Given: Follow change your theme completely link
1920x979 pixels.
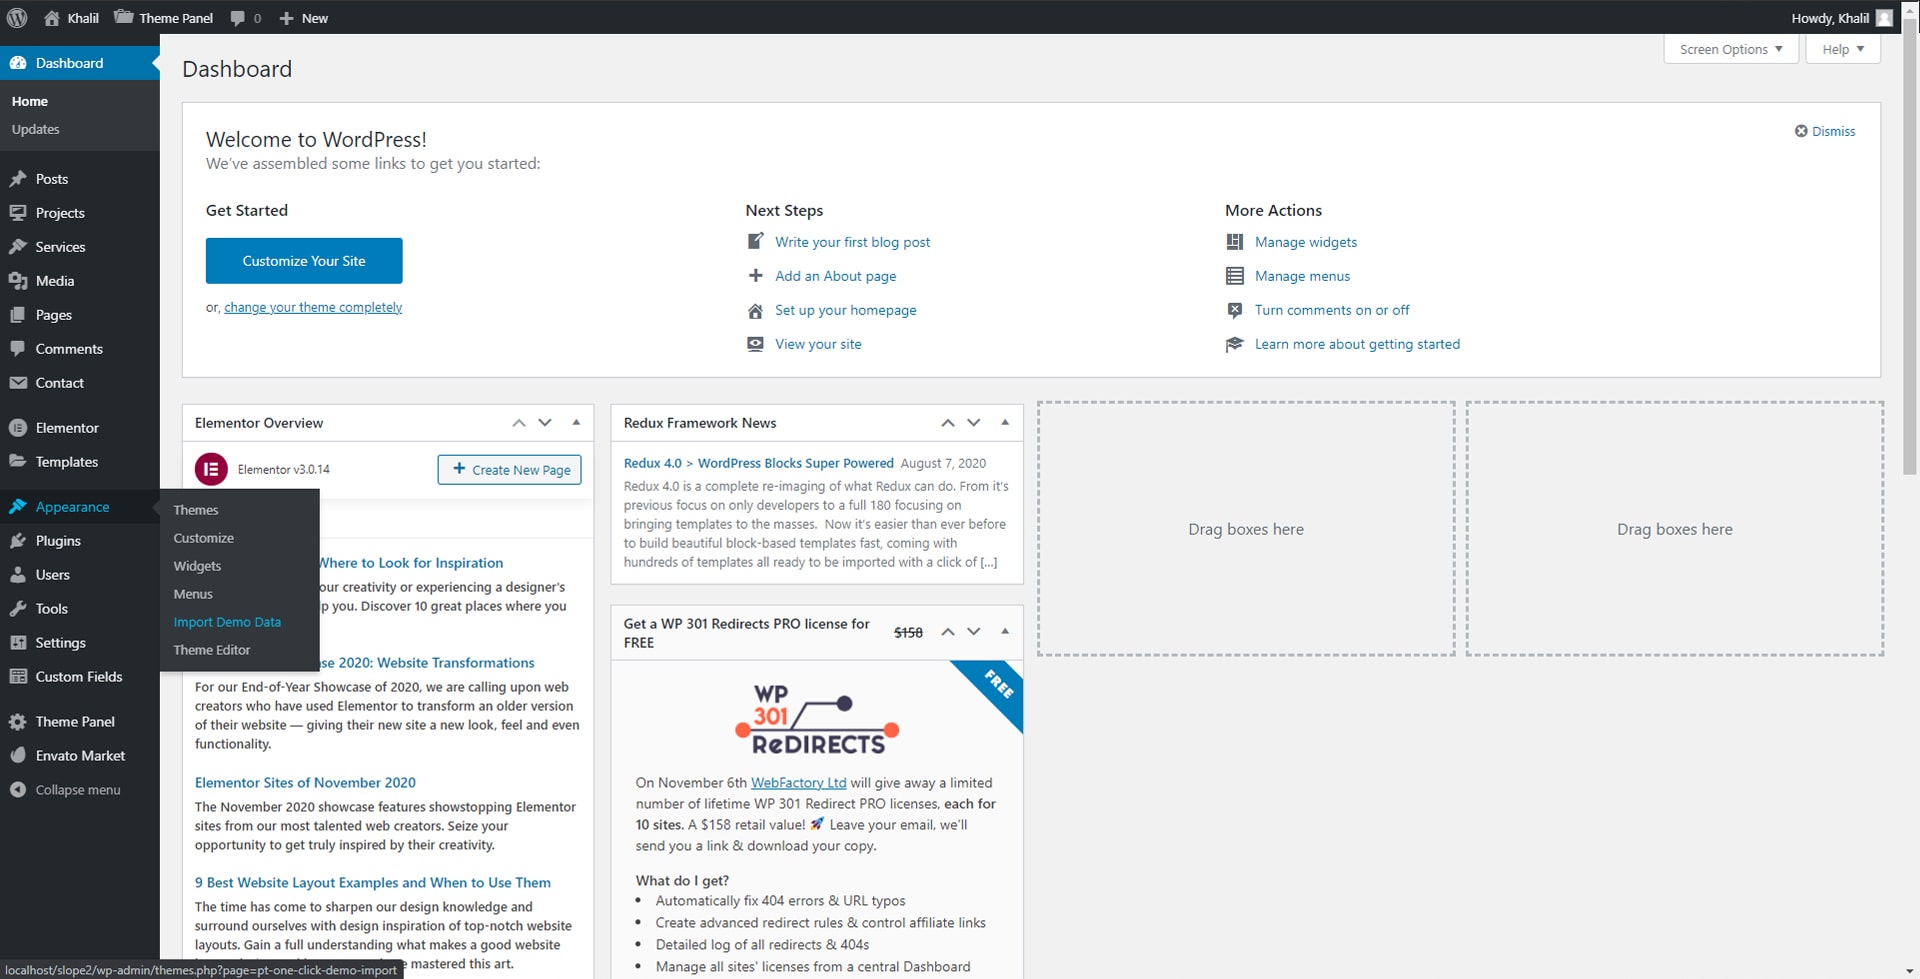Looking at the screenshot, I should click(x=313, y=307).
